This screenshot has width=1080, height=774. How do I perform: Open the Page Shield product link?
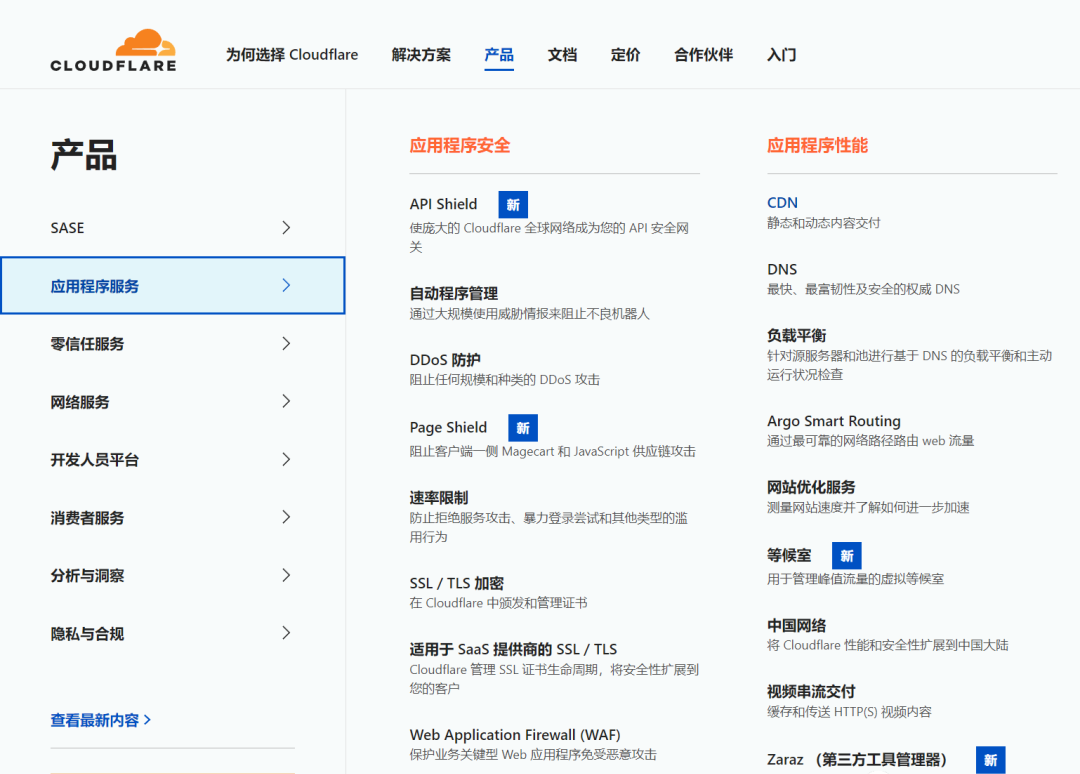click(448, 427)
